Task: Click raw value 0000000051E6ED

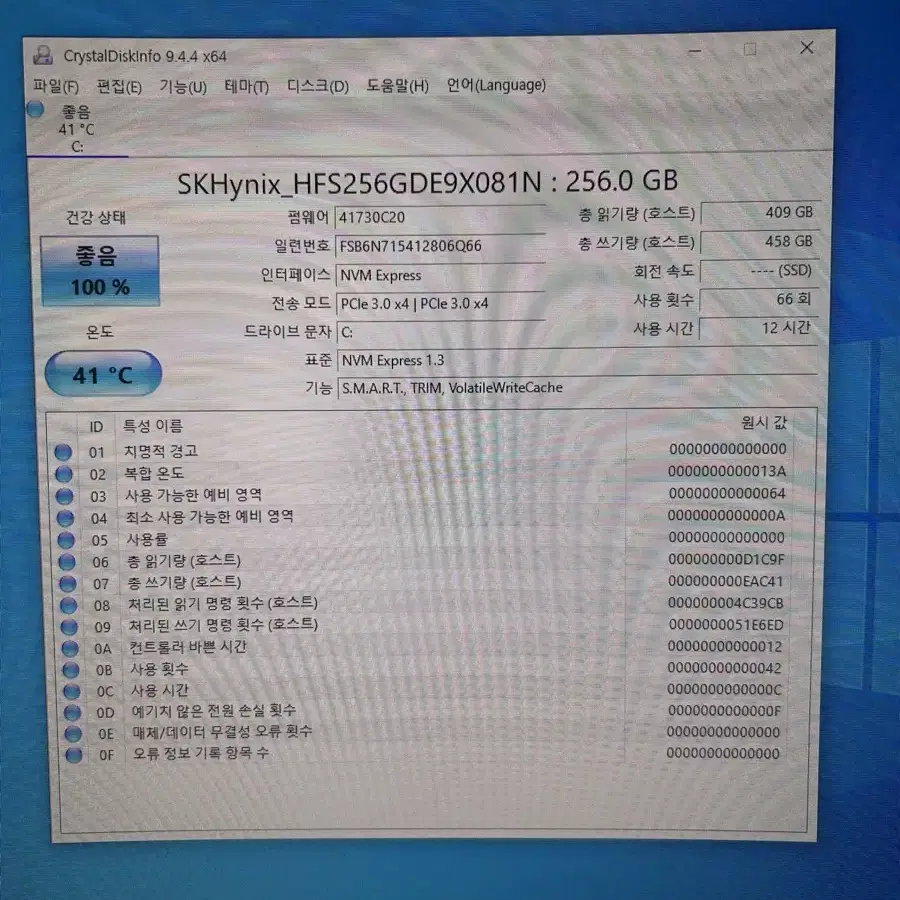Action: coord(726,625)
